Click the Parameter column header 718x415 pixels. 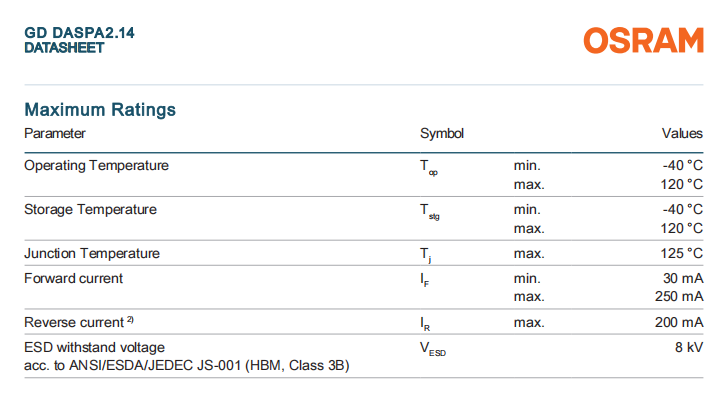click(55, 133)
